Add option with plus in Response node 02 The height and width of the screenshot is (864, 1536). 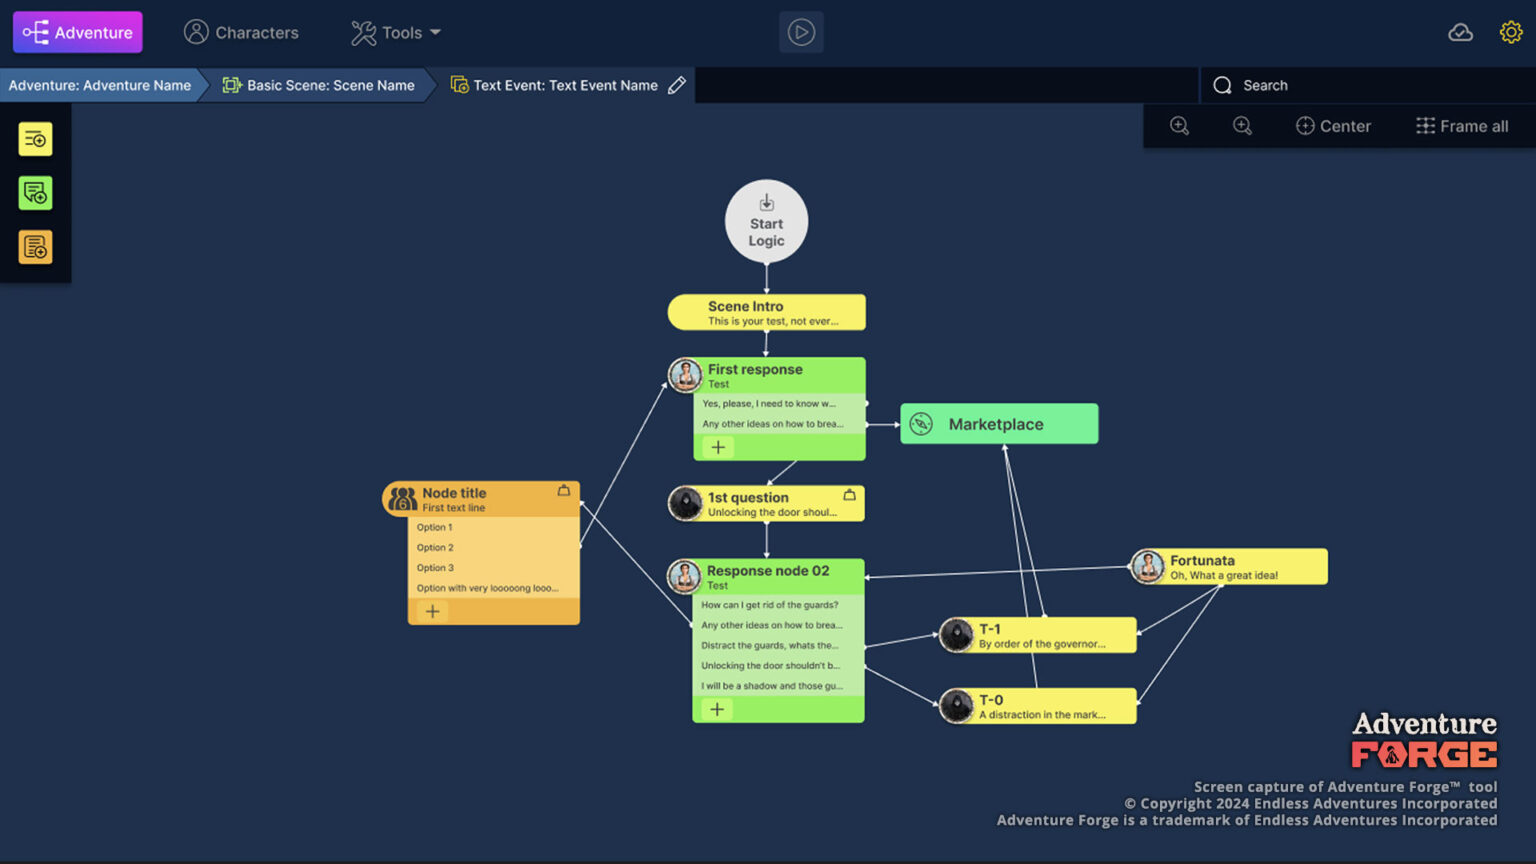coord(717,709)
